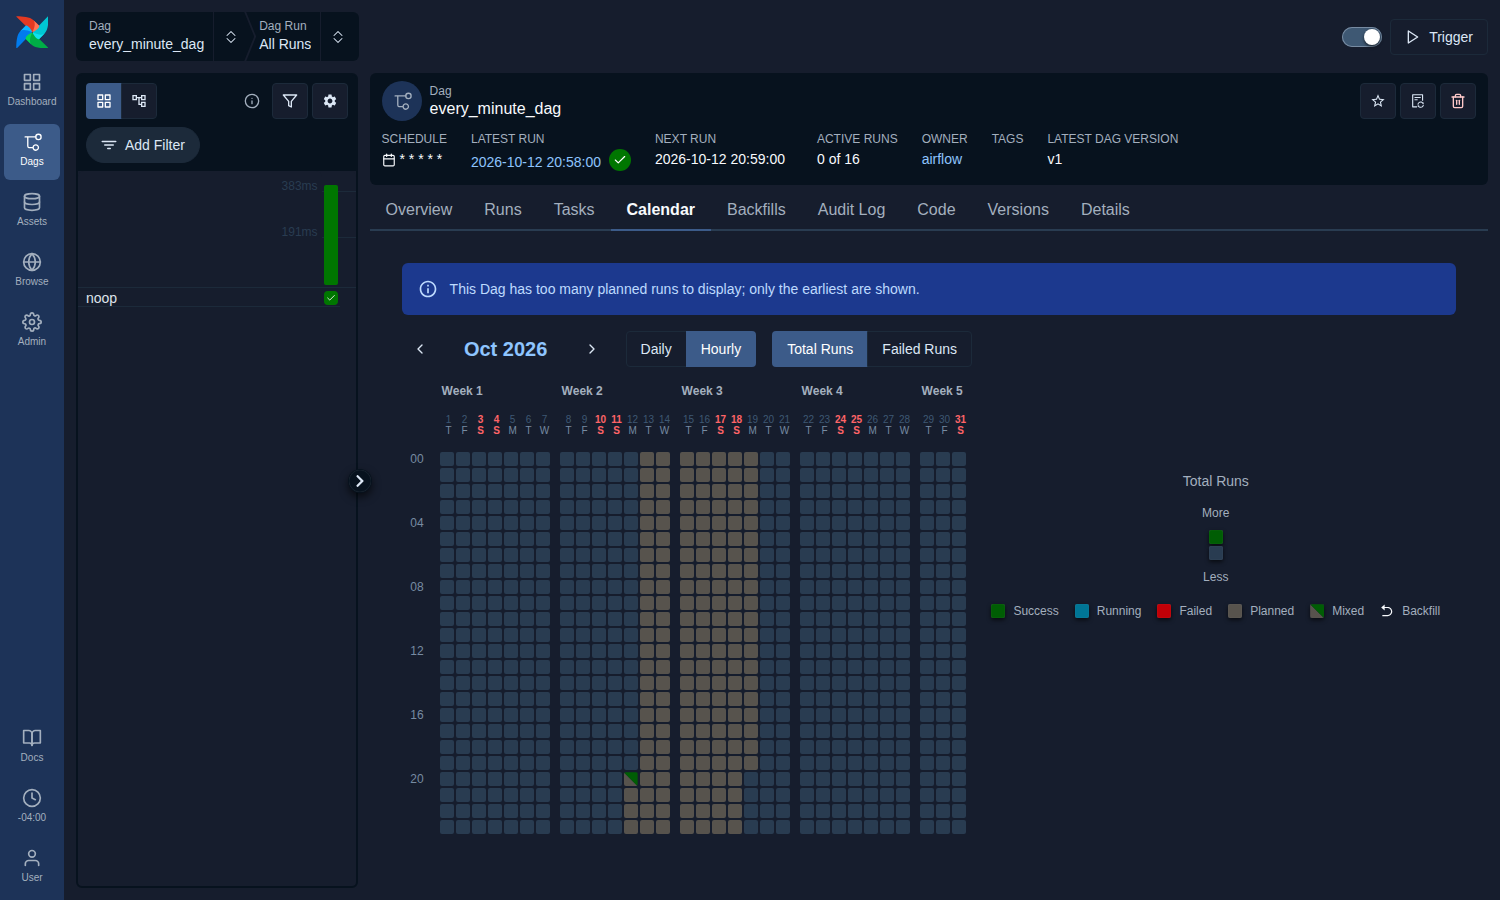Open the Code tab
This screenshot has width=1500, height=900.
[x=936, y=209]
